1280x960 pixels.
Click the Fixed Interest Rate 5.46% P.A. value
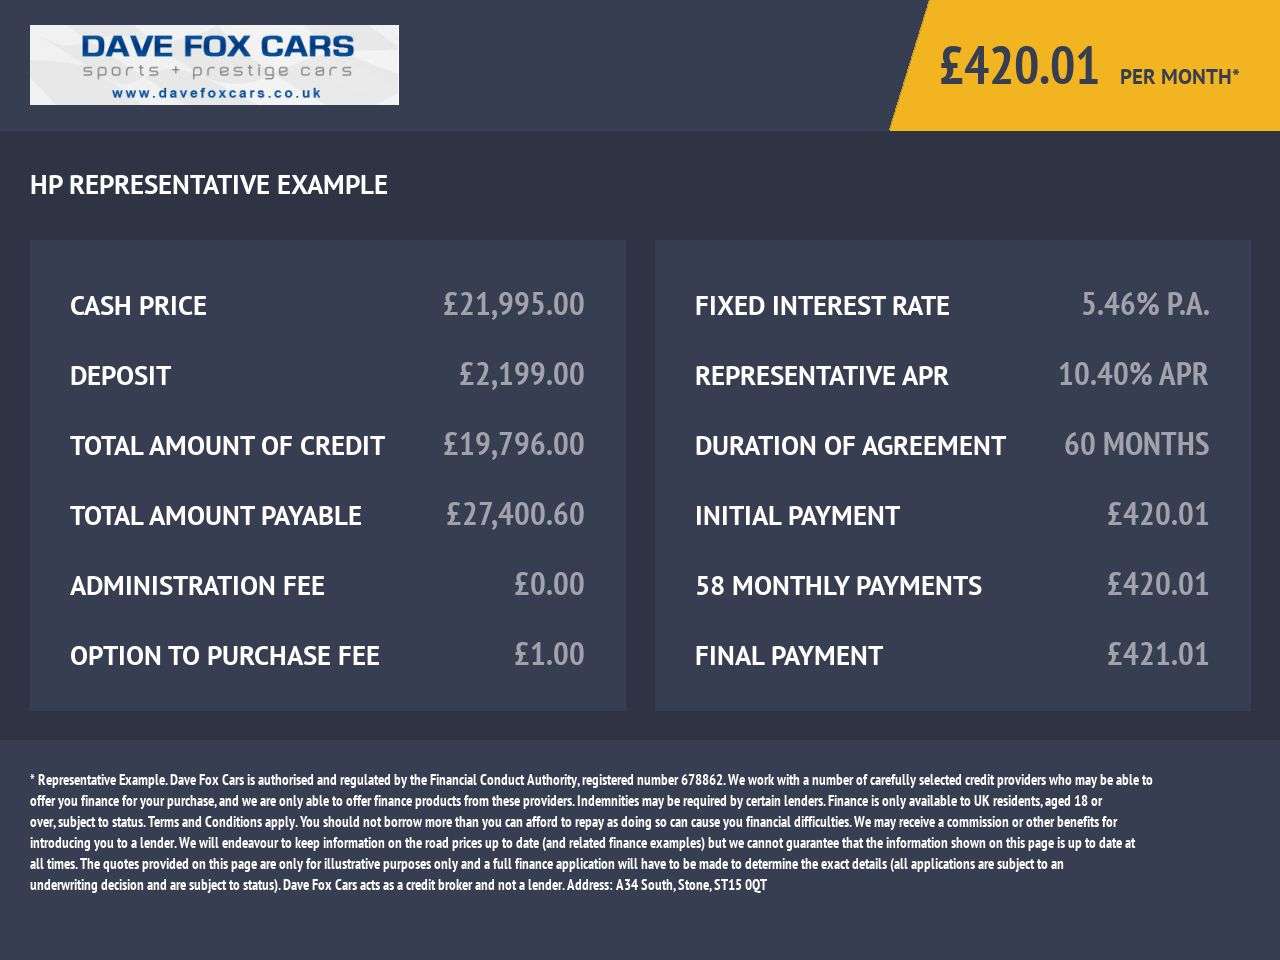click(1145, 305)
